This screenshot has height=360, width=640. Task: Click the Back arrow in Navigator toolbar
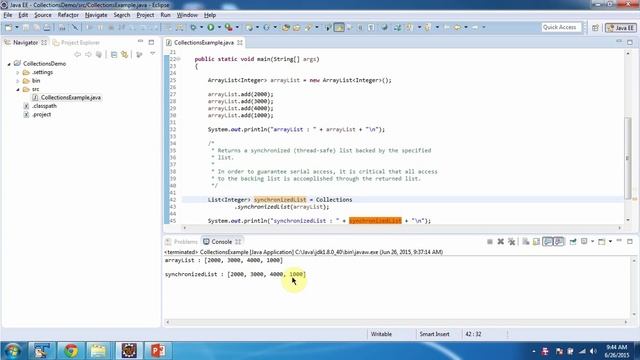click(x=78, y=54)
